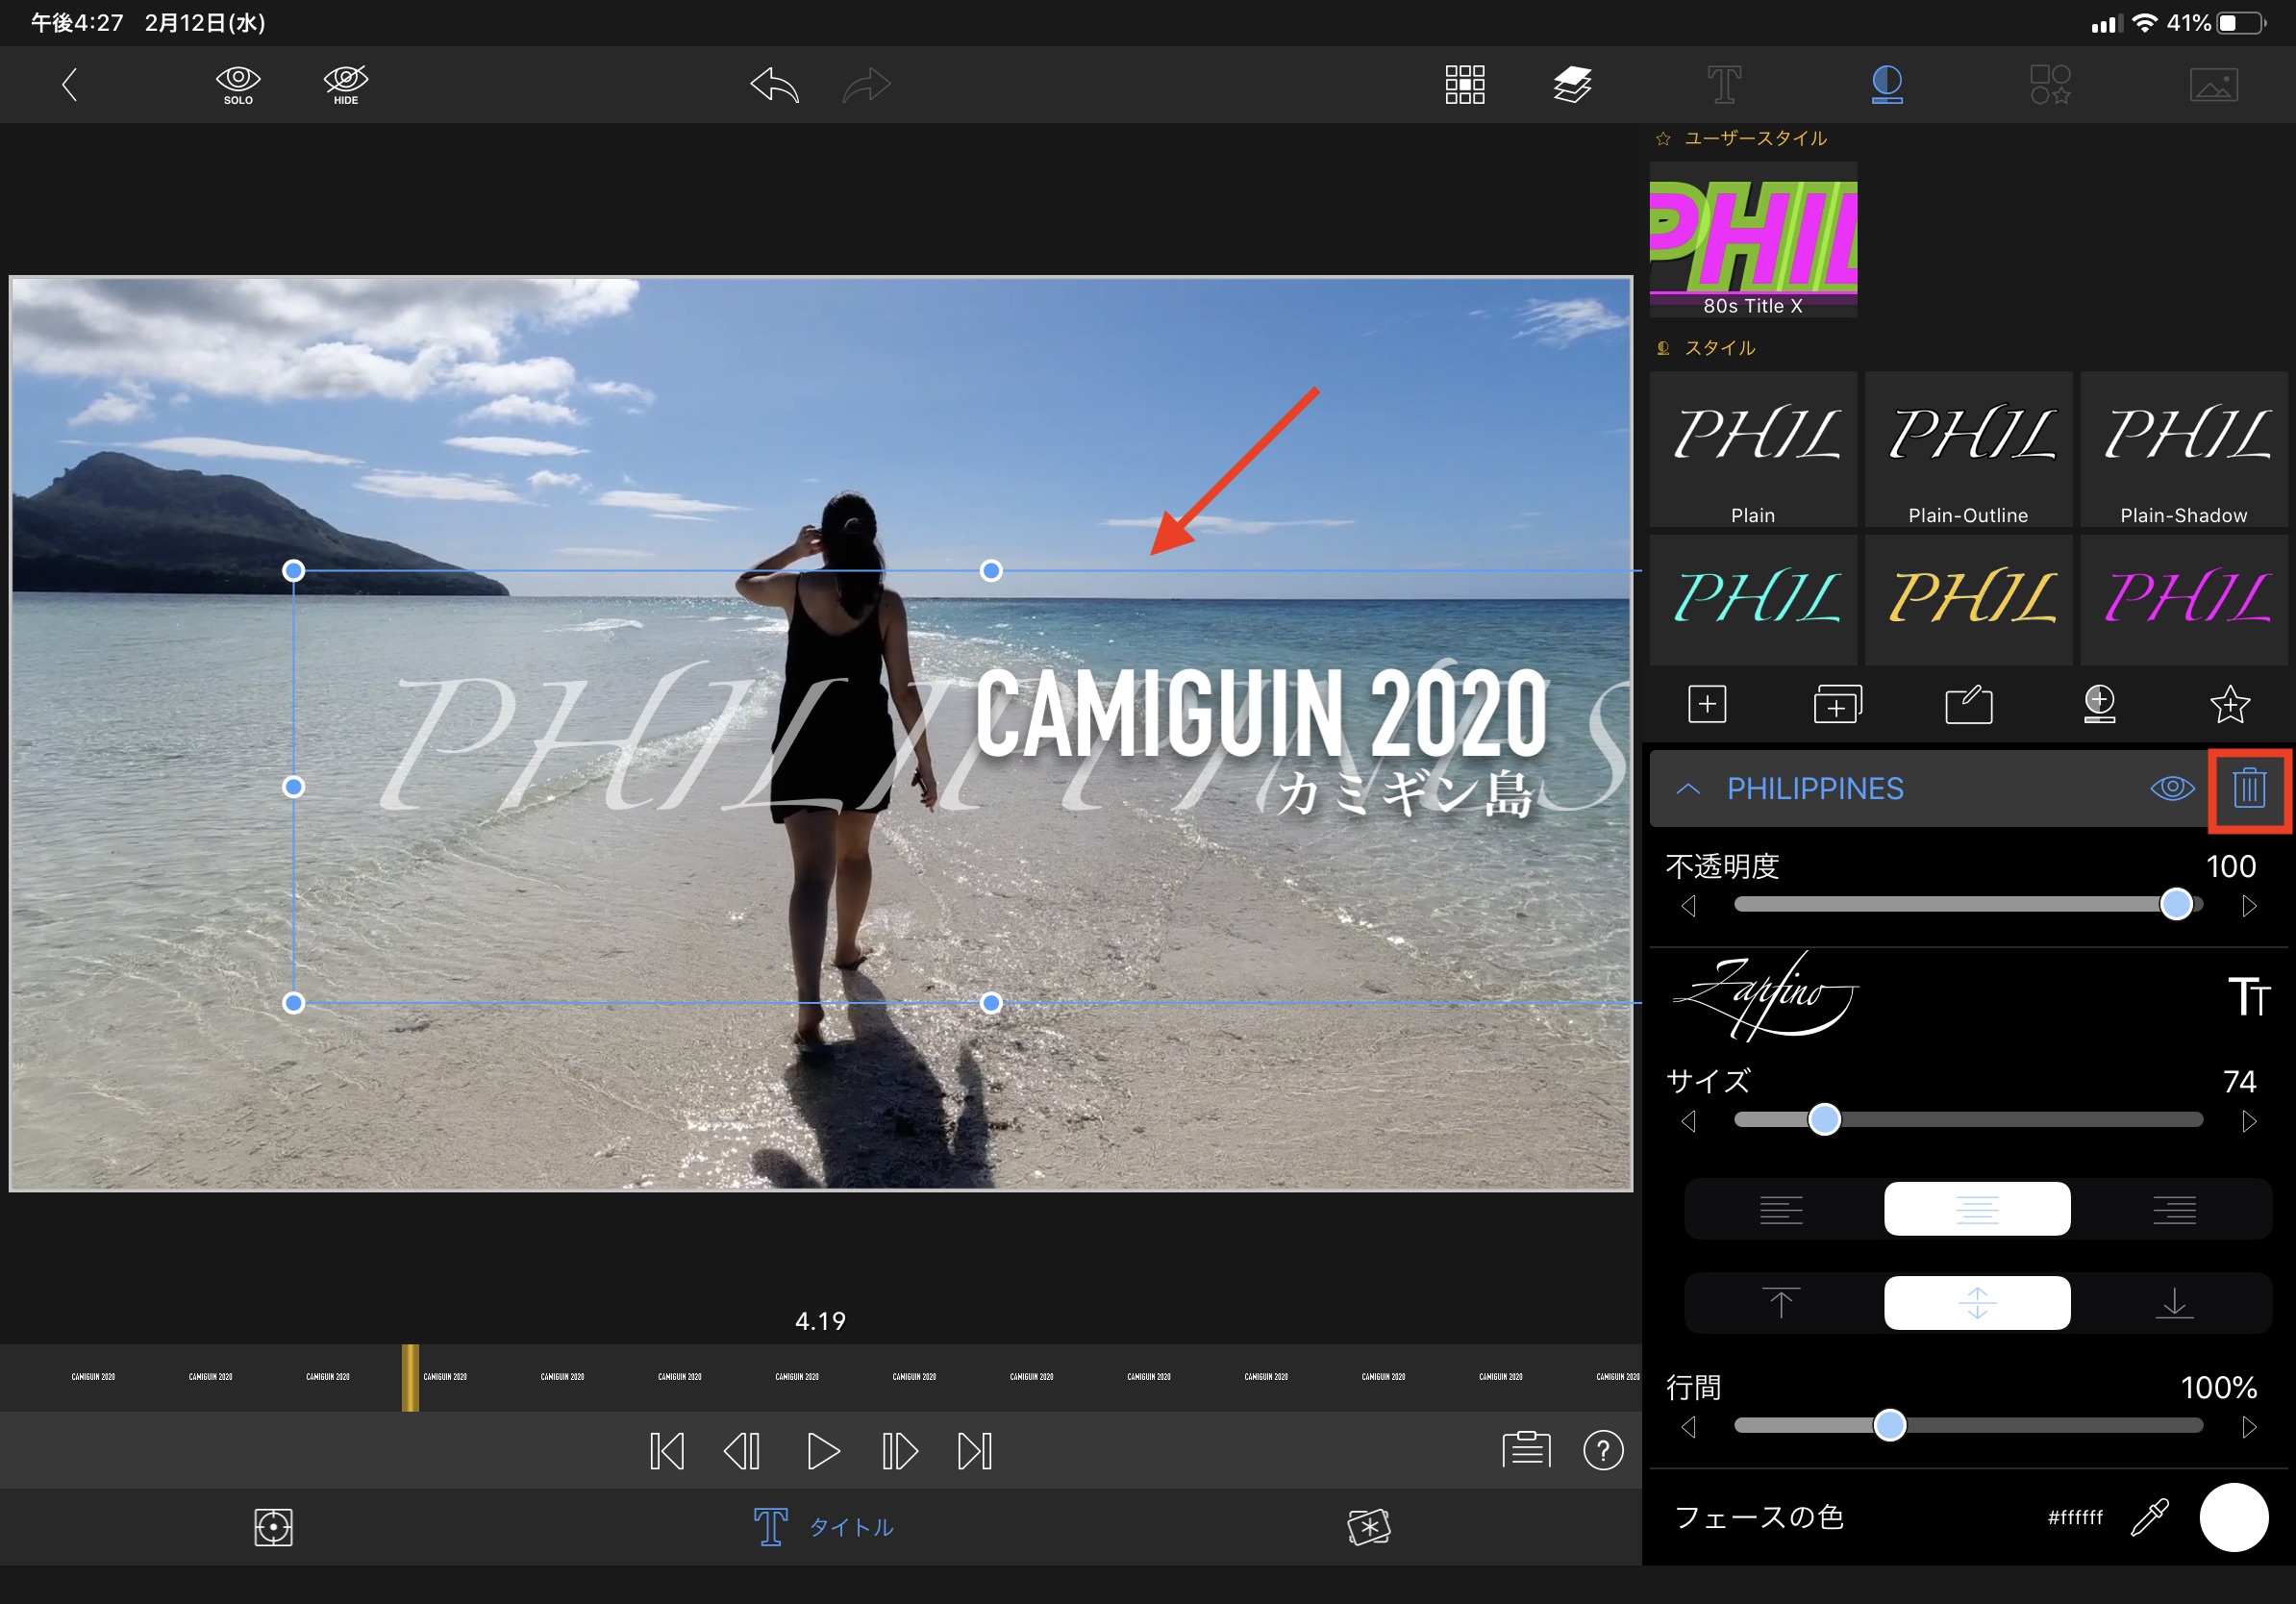Toggle PHILIPPINES layer visibility eye
Image resolution: width=2296 pixels, height=1604 pixels.
pos(2171,789)
